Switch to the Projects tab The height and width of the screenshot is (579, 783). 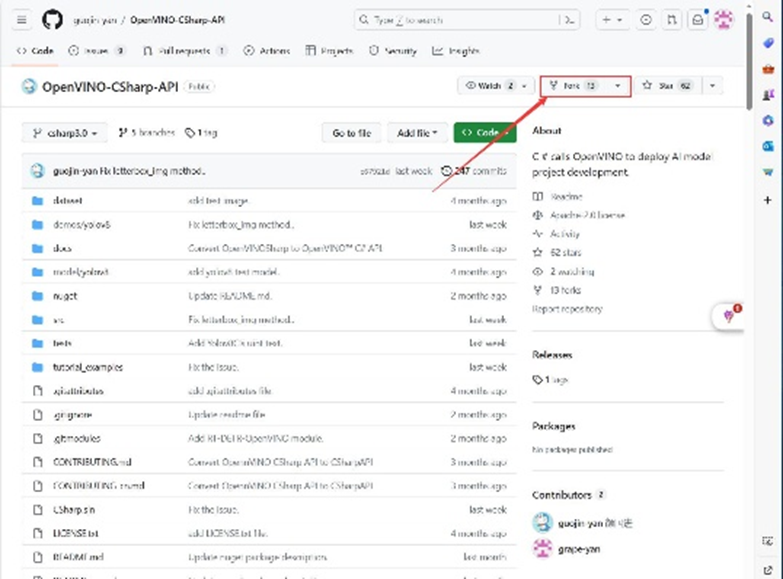[329, 50]
